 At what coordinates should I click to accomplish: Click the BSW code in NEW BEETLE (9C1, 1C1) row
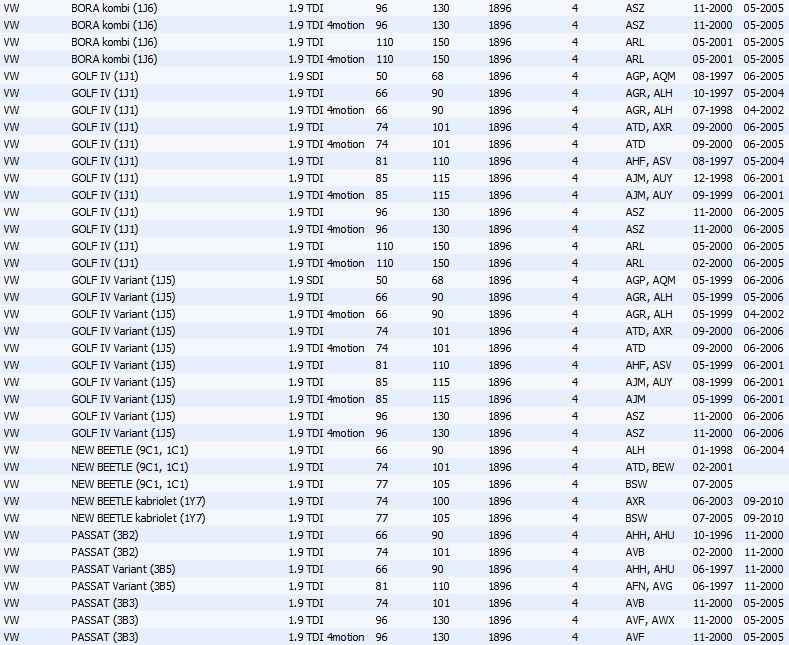pyautogui.click(x=636, y=485)
